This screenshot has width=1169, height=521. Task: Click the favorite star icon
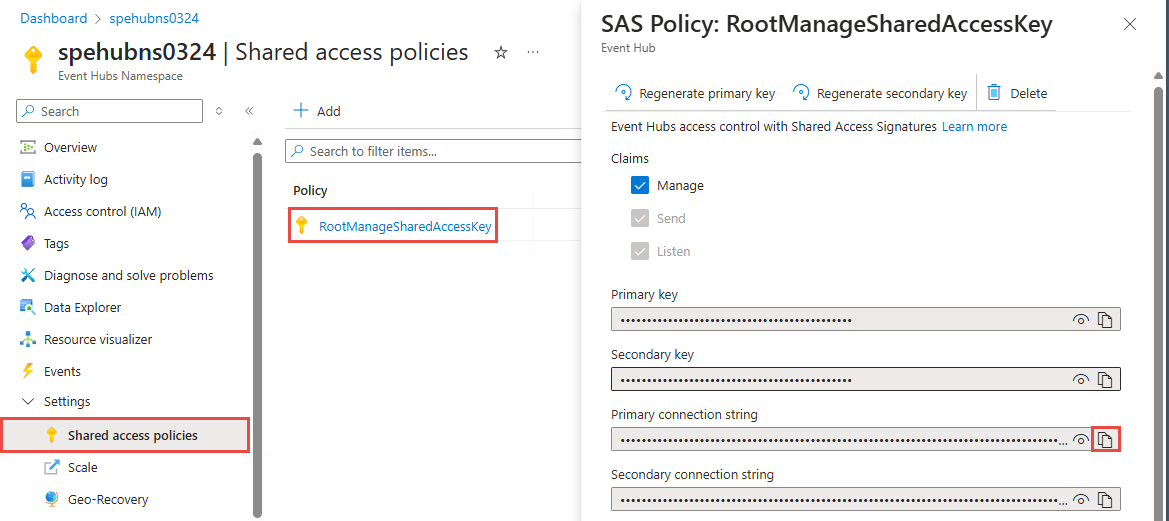[501, 53]
